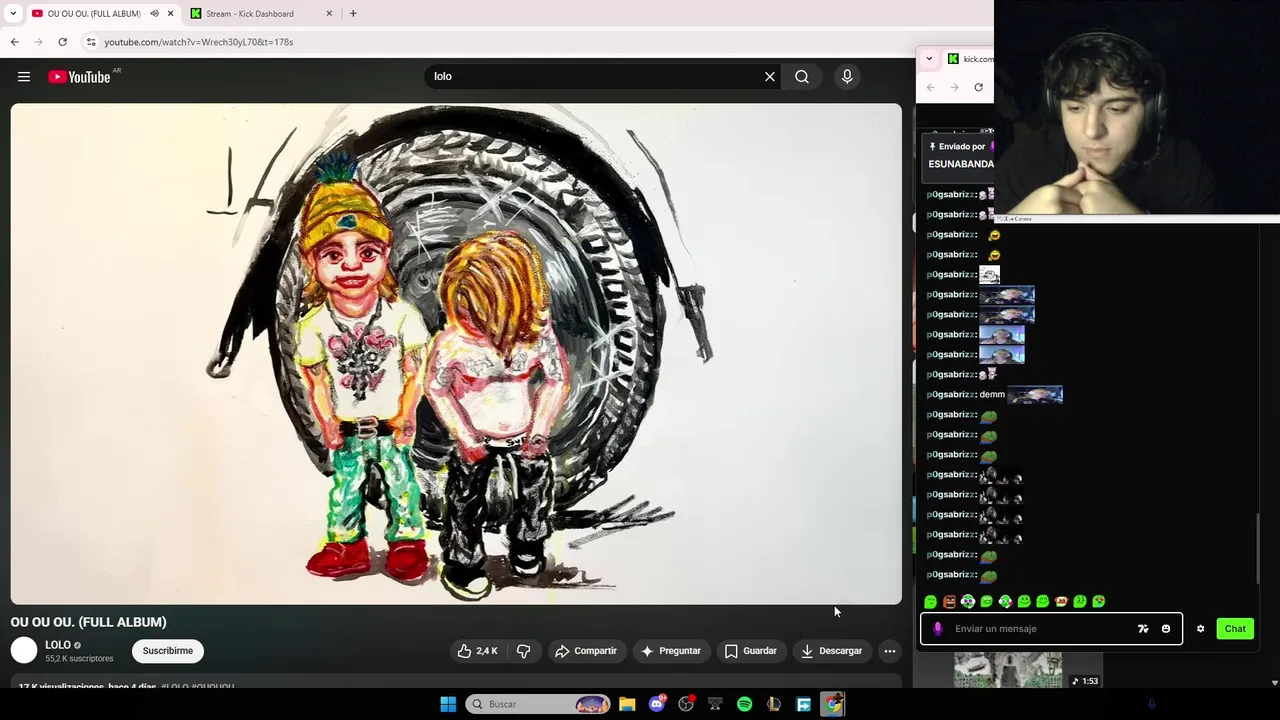The height and width of the screenshot is (720, 1280).
Task: Reload the Kick chat window
Action: click(978, 87)
